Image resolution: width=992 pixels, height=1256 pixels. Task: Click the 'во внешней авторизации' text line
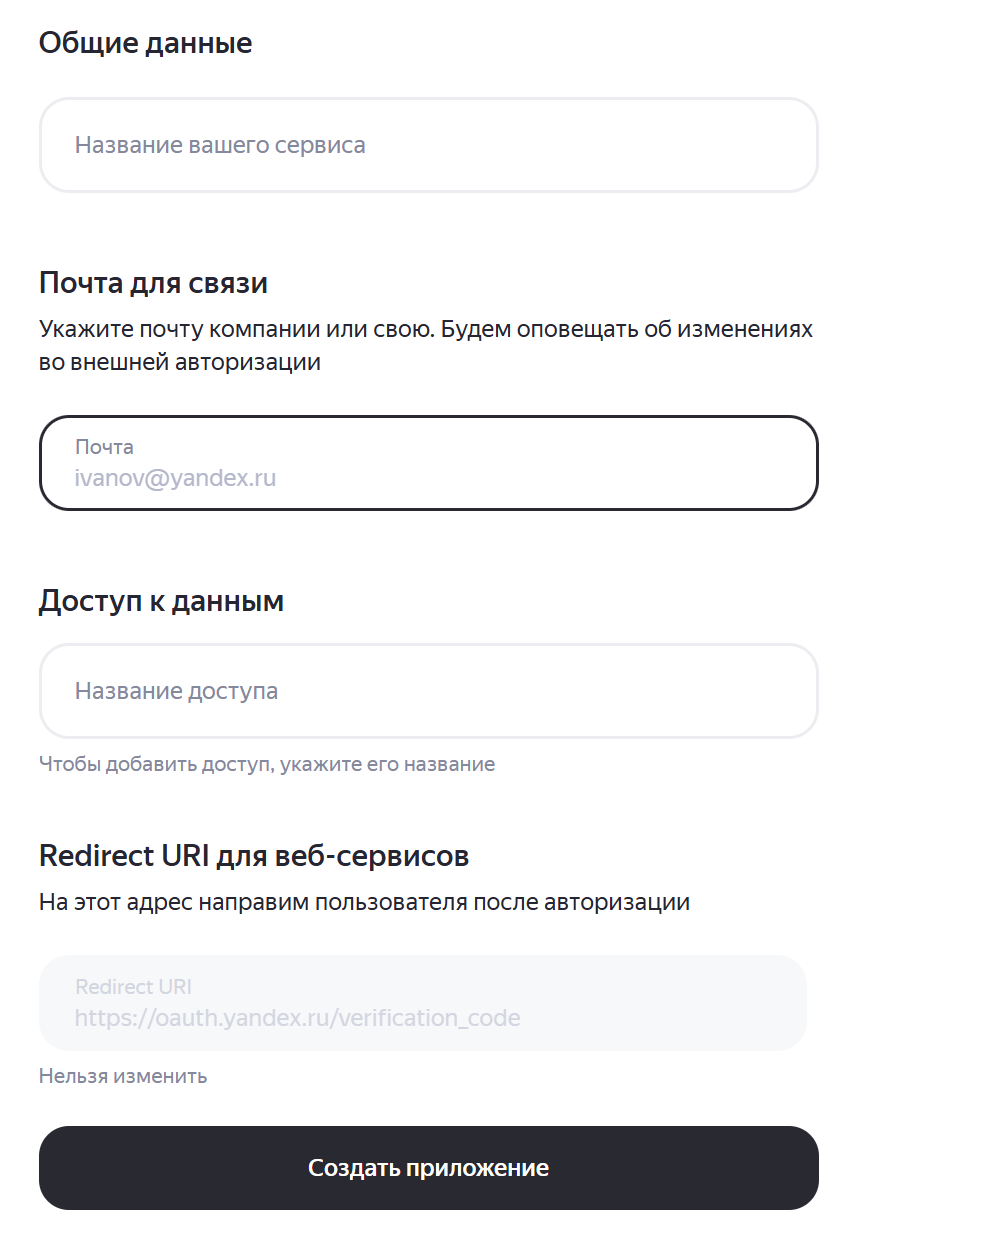coord(180,362)
